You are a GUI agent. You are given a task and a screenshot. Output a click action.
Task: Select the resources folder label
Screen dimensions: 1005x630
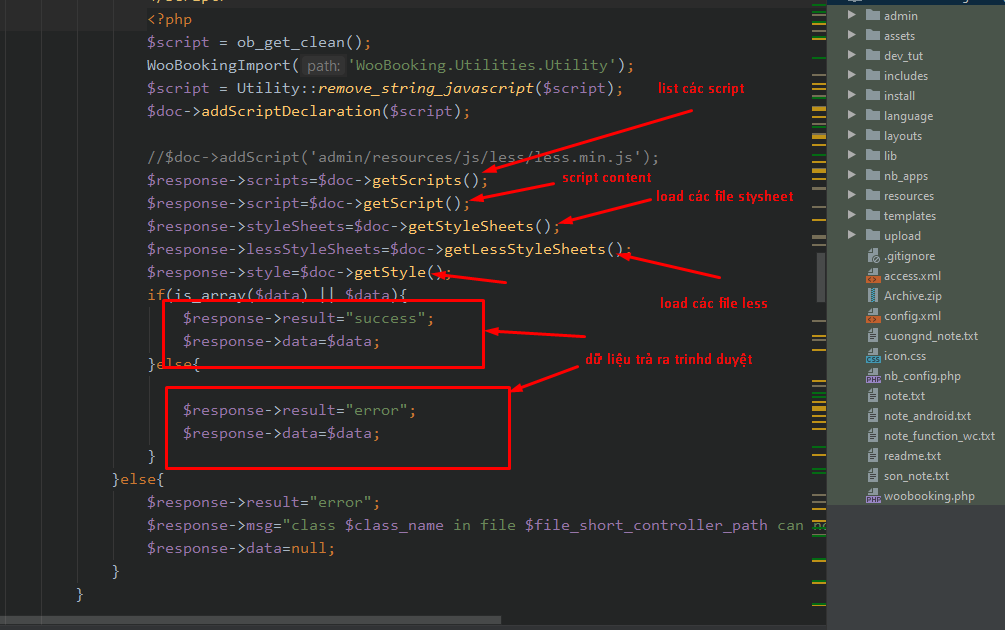(908, 196)
